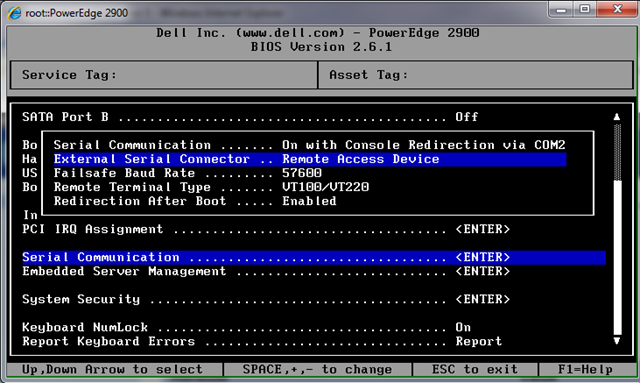Select the Redirection After Boot row
Viewport: 640px width, 383px height.
click(195, 201)
